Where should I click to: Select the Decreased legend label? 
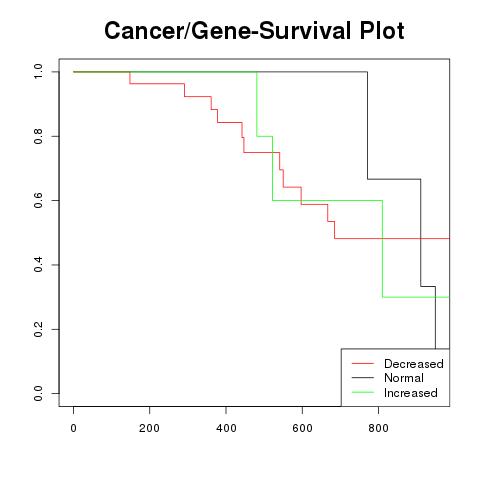point(414,364)
